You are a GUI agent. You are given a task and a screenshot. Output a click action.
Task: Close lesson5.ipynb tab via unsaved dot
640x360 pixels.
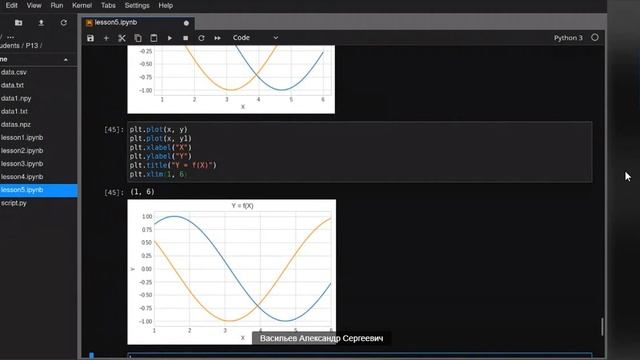coord(186,23)
